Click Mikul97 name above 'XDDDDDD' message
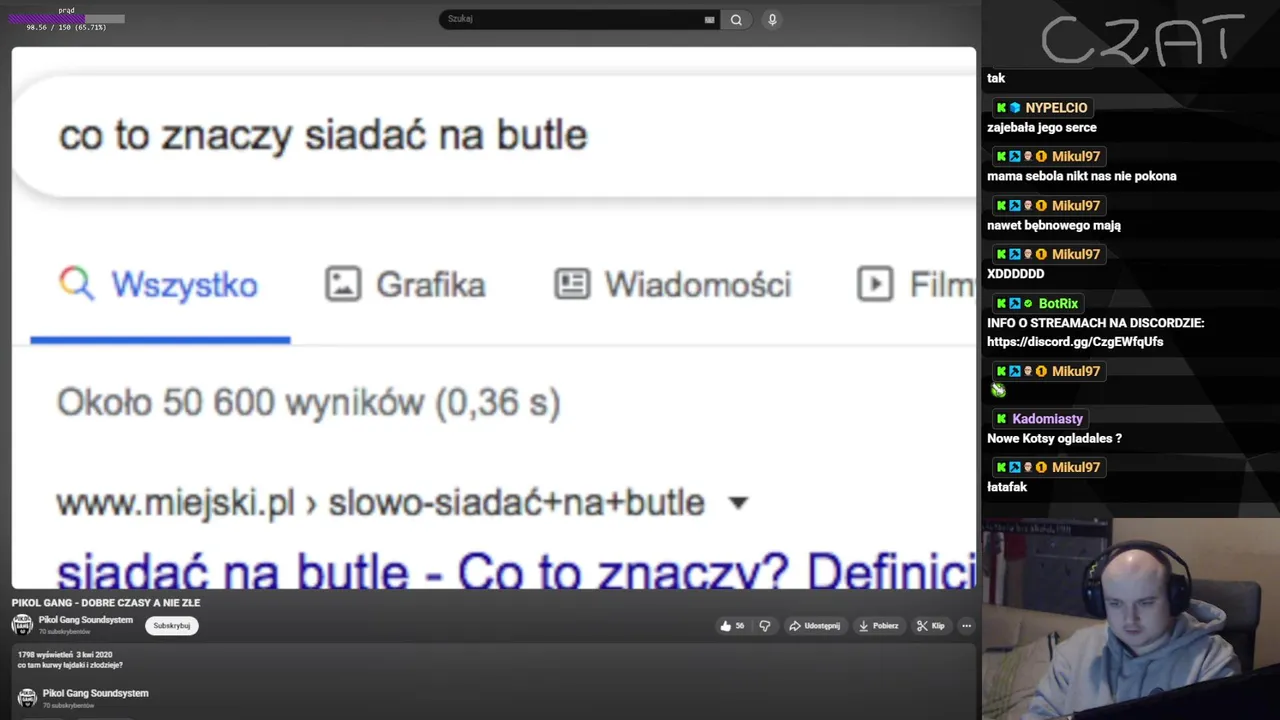The width and height of the screenshot is (1280, 720). coord(1076,255)
